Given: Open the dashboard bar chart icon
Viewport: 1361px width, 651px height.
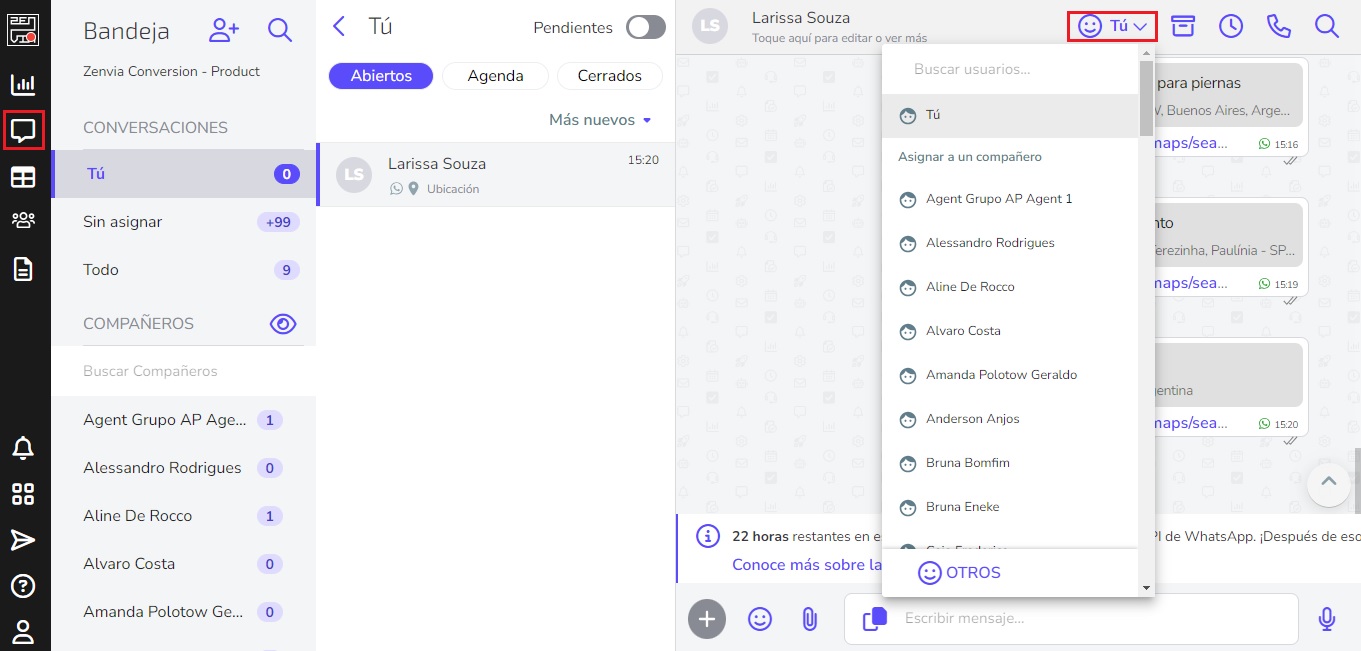Looking at the screenshot, I should 23,85.
